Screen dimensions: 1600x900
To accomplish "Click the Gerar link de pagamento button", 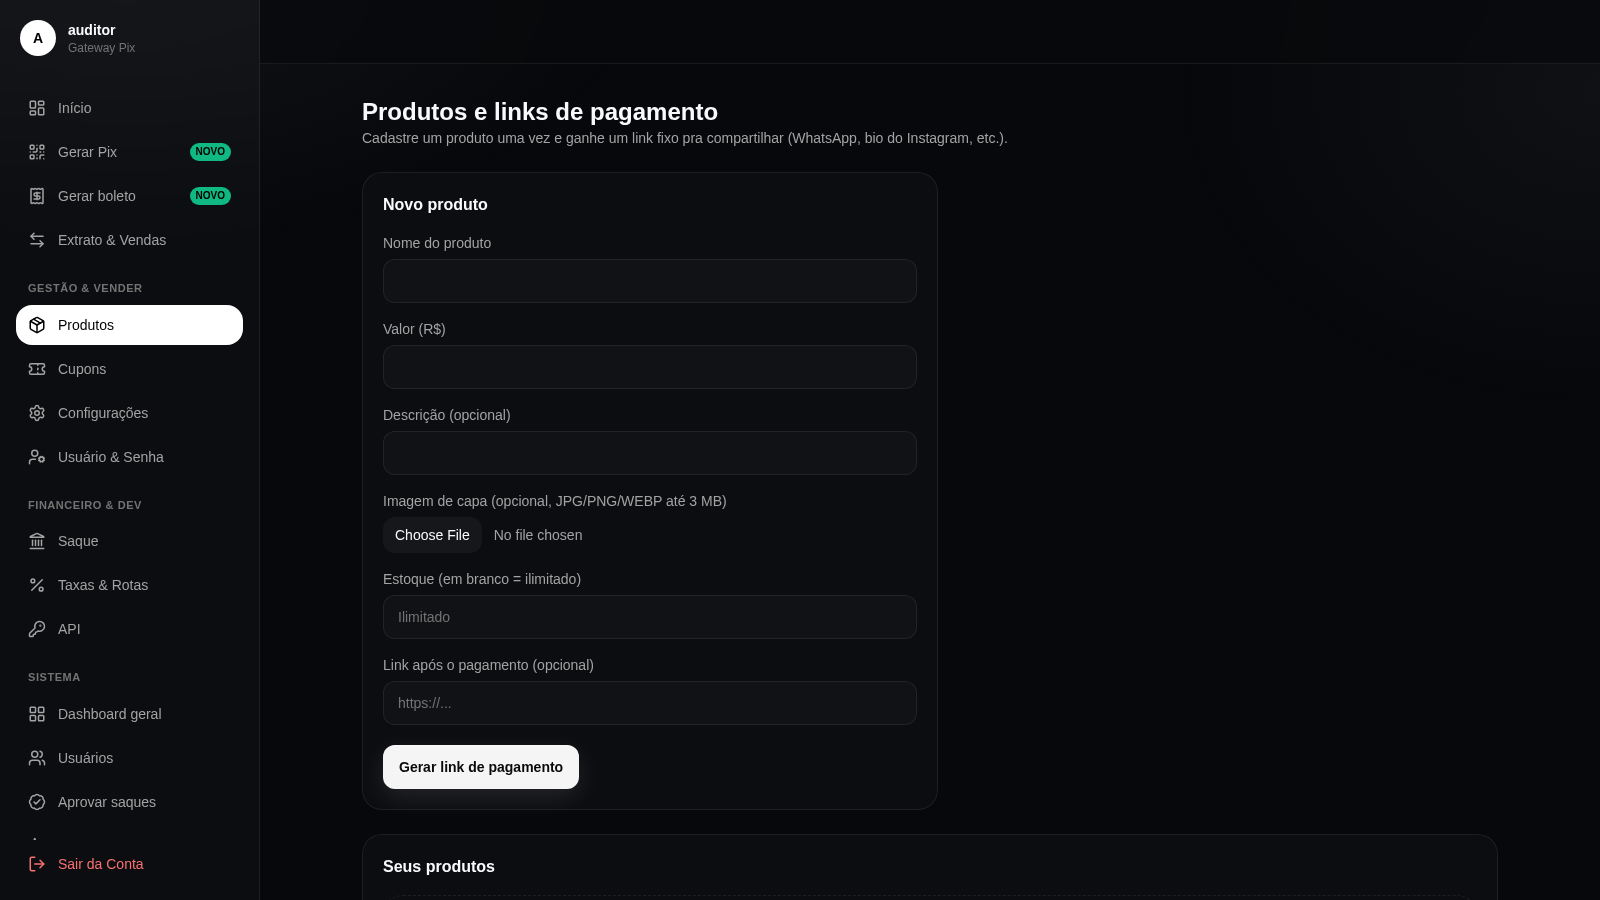I will pyautogui.click(x=481, y=767).
